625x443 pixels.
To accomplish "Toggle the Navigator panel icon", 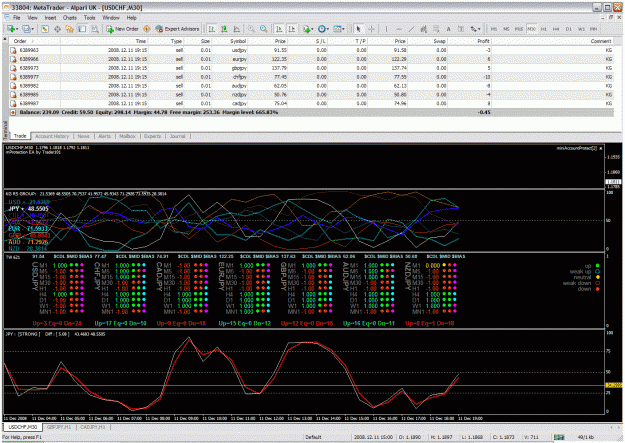I will pyautogui.click(x=70, y=29).
